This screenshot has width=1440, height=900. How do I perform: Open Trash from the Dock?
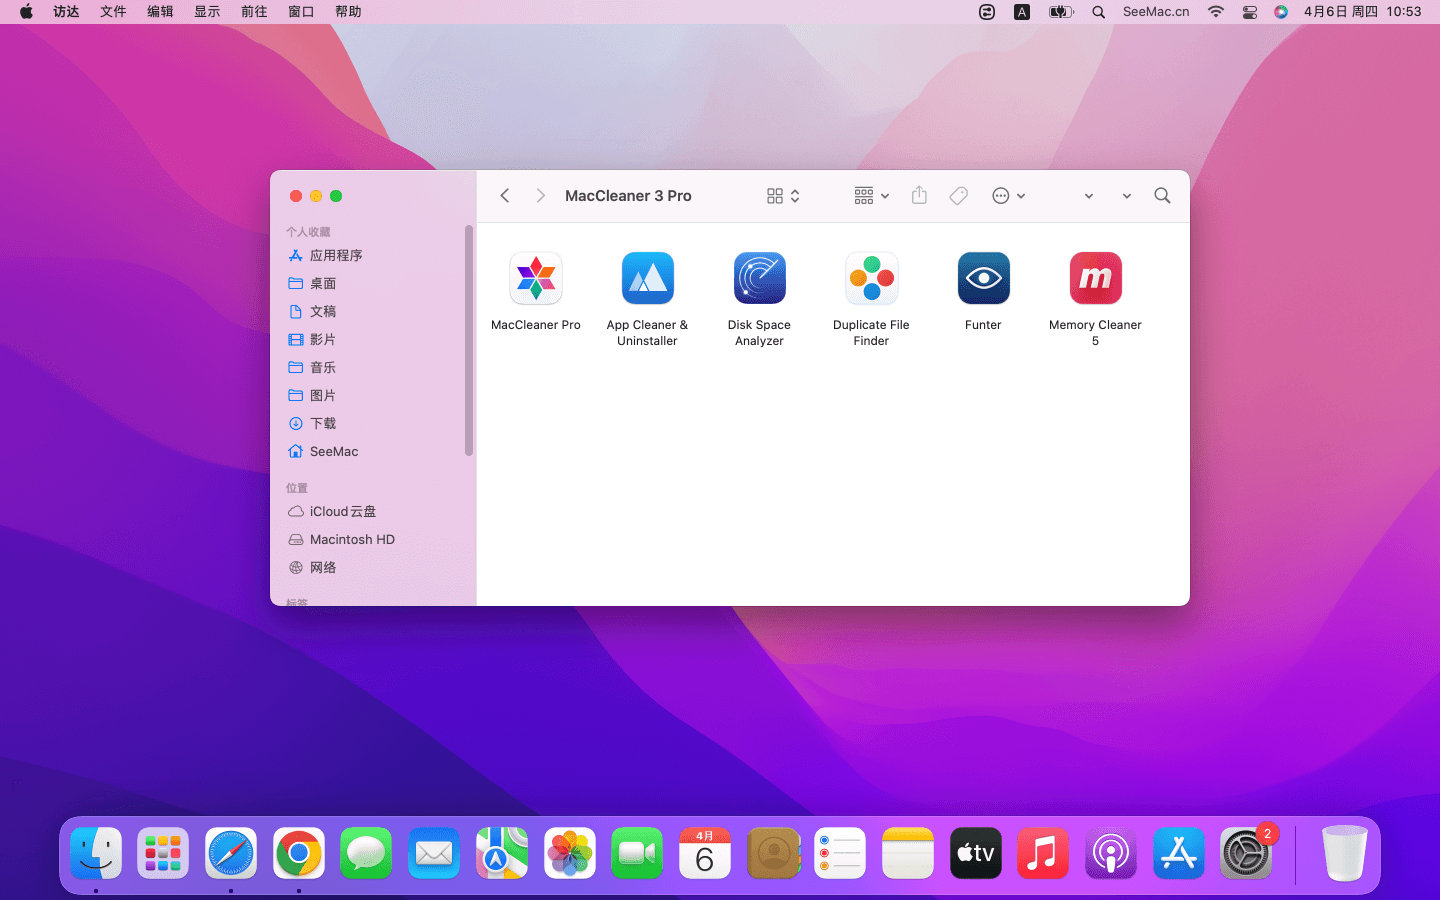click(1344, 854)
